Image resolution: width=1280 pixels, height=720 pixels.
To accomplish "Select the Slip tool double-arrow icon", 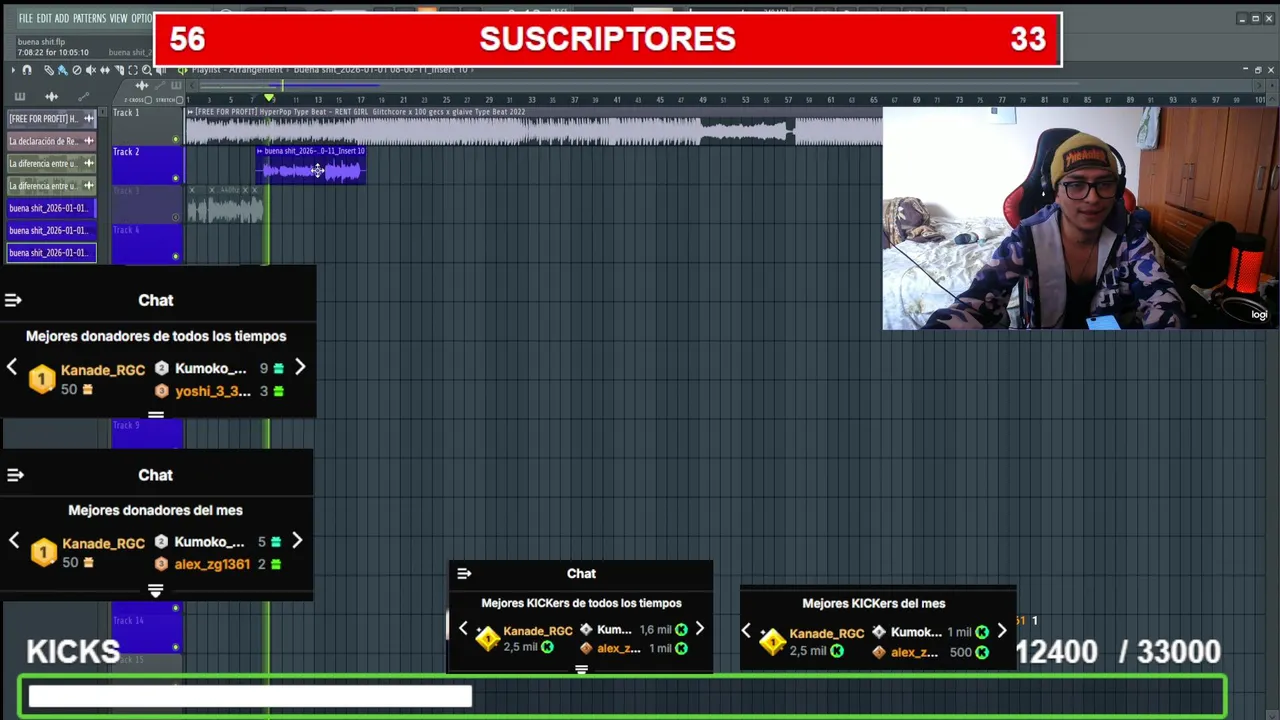I will pos(105,70).
